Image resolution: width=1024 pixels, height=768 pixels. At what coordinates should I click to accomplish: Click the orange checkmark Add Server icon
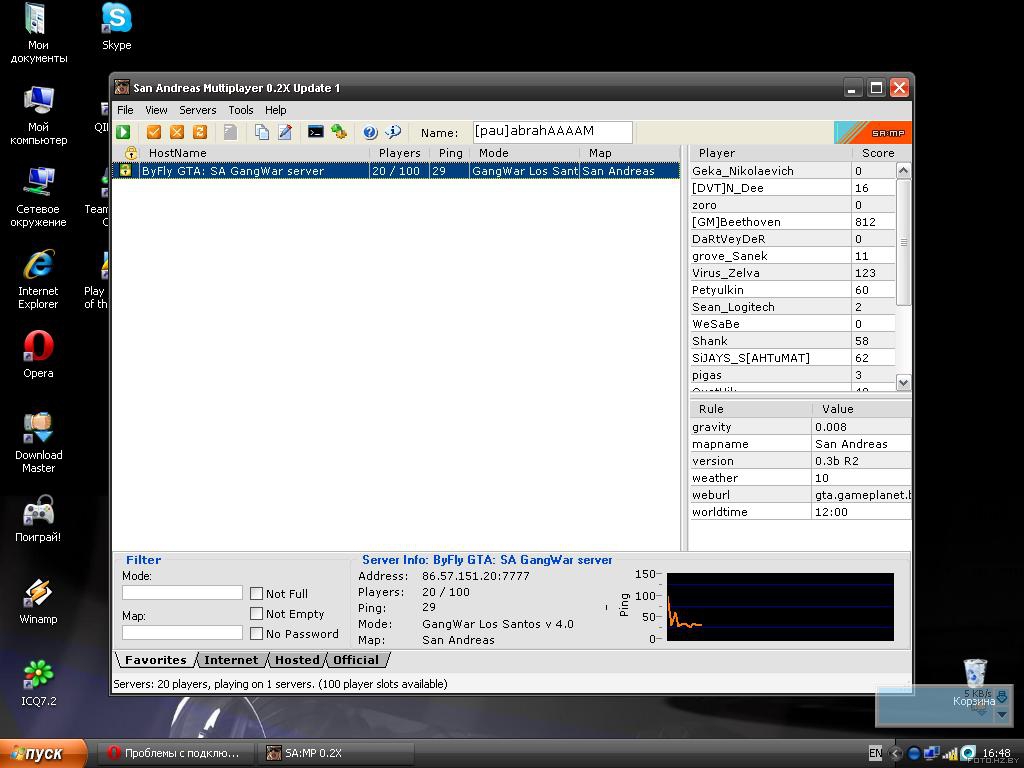[x=153, y=133]
